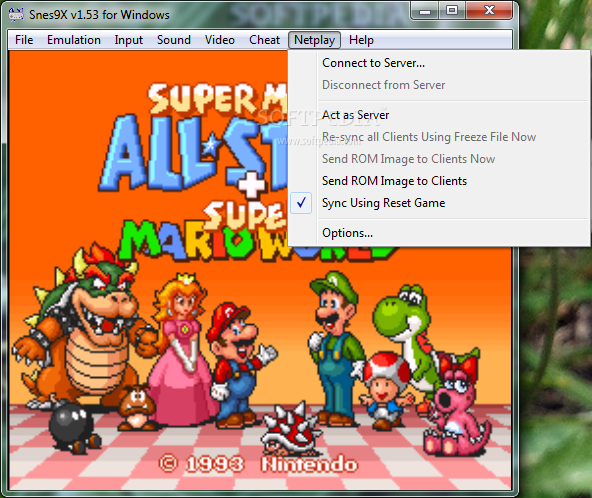Image resolution: width=592 pixels, height=498 pixels.
Task: Uncheck Sync Using Reset Game
Action: (439, 203)
